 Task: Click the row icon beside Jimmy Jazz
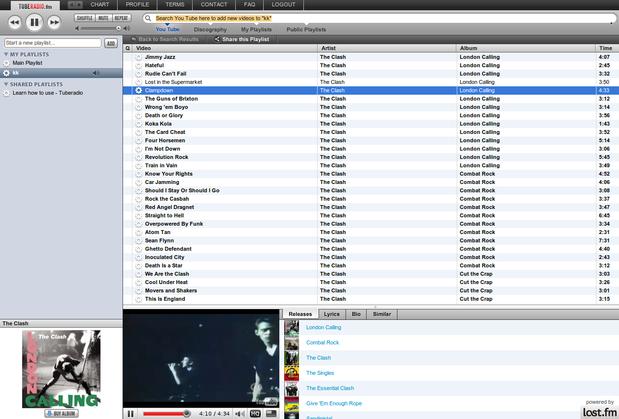point(139,57)
